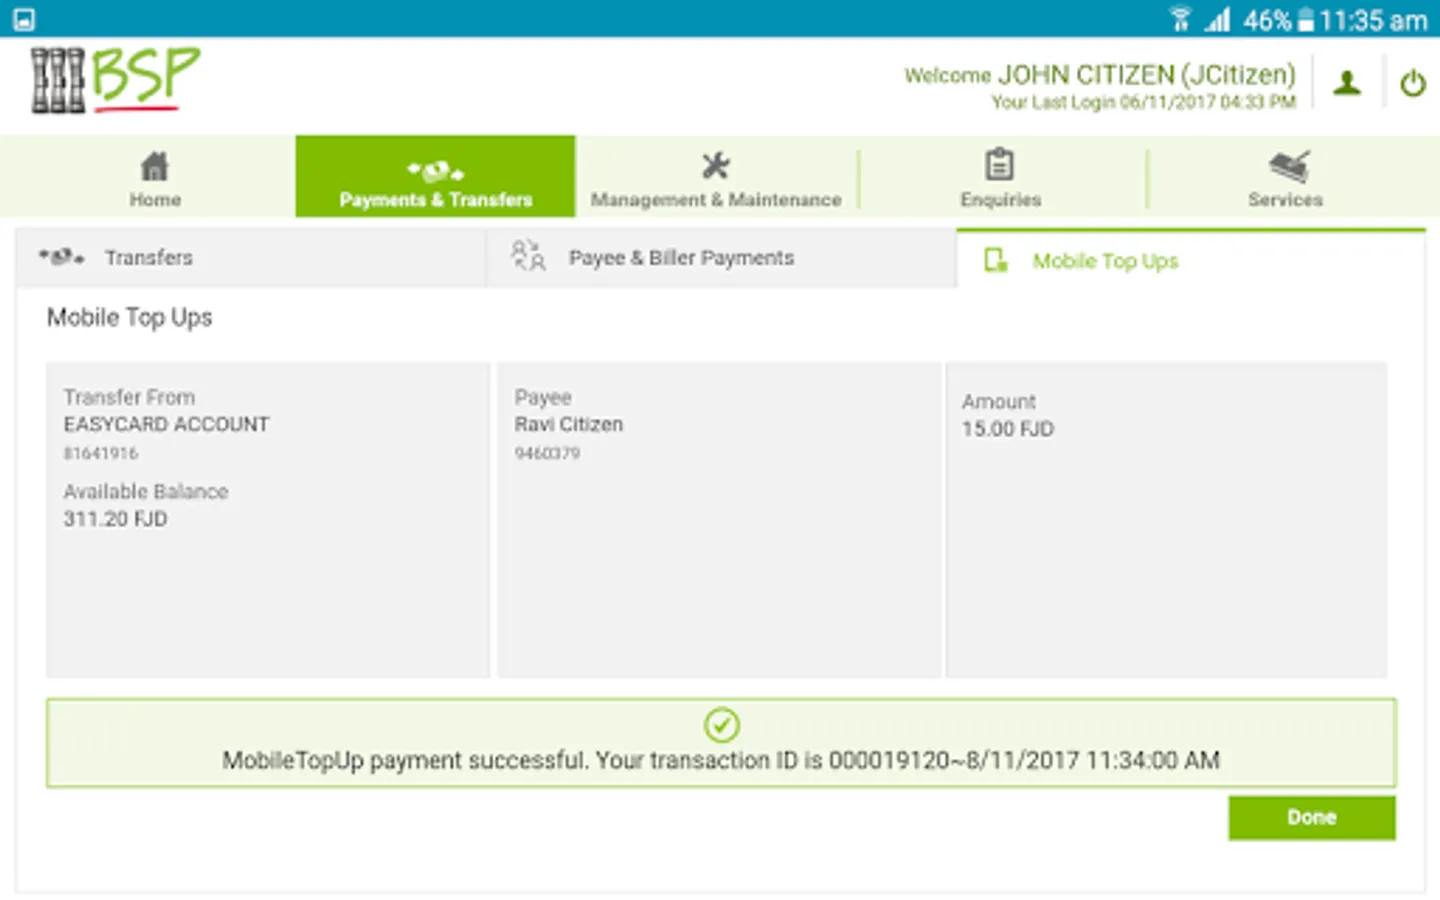This screenshot has width=1440, height=900.
Task: Tap the 46% battery percentage
Action: pyautogui.click(x=1267, y=20)
